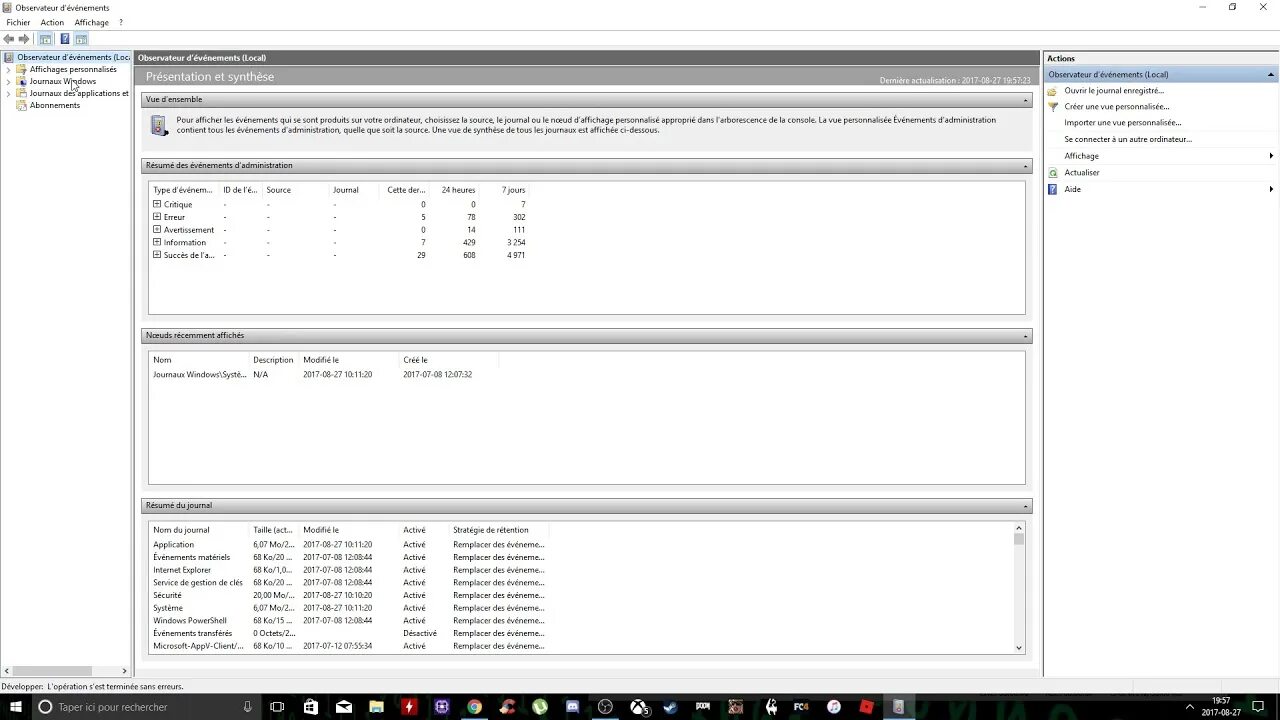Expand the Critique event type row
This screenshot has width=1280, height=720.
[x=157, y=204]
